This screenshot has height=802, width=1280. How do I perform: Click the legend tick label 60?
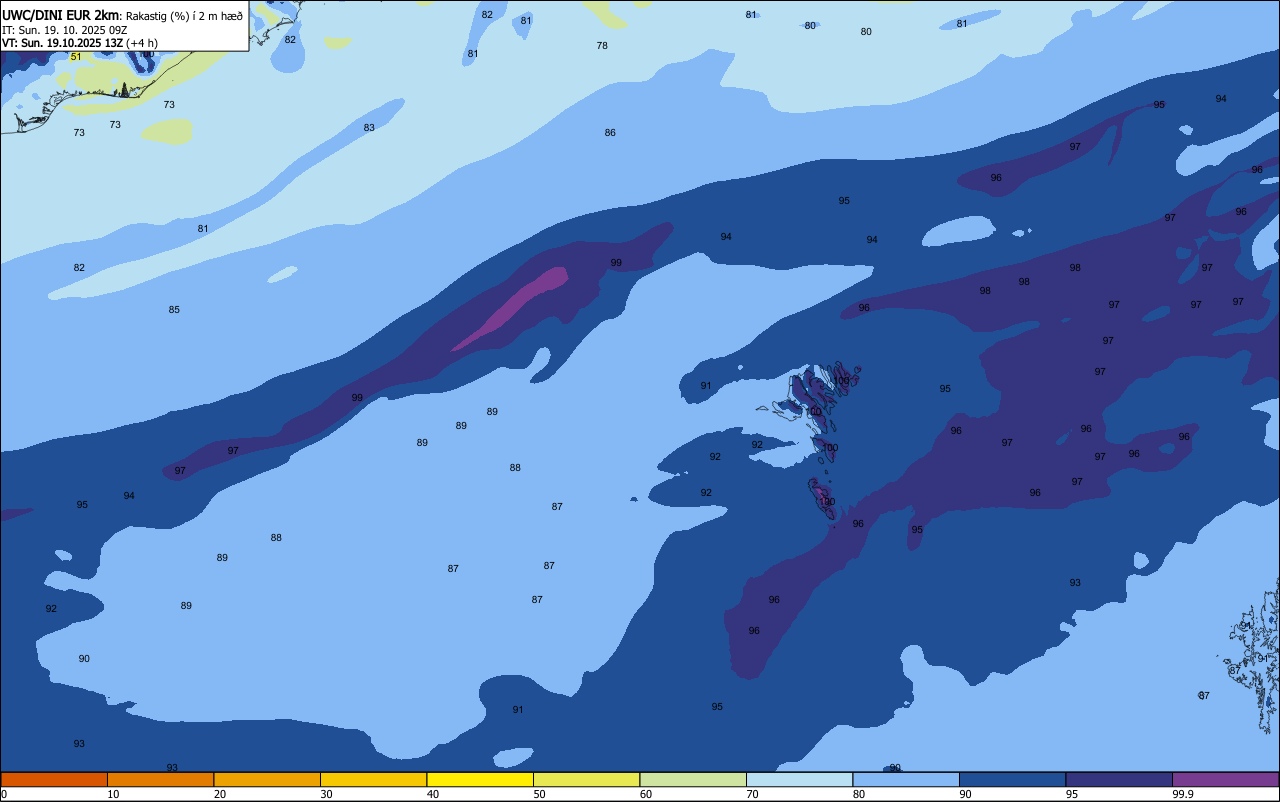coord(646,794)
